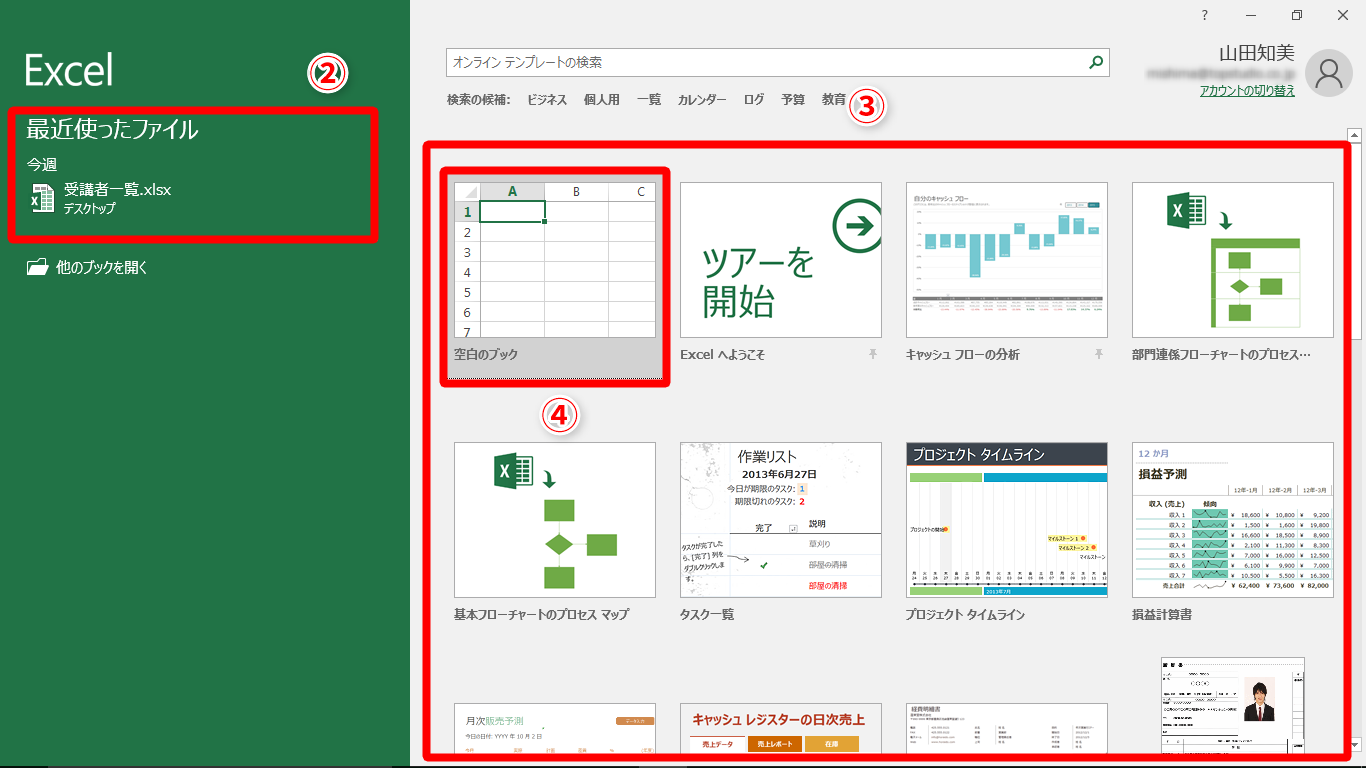This screenshot has height=768, width=1366.
Task: Search suggested category カレンダー
Action: 702,100
